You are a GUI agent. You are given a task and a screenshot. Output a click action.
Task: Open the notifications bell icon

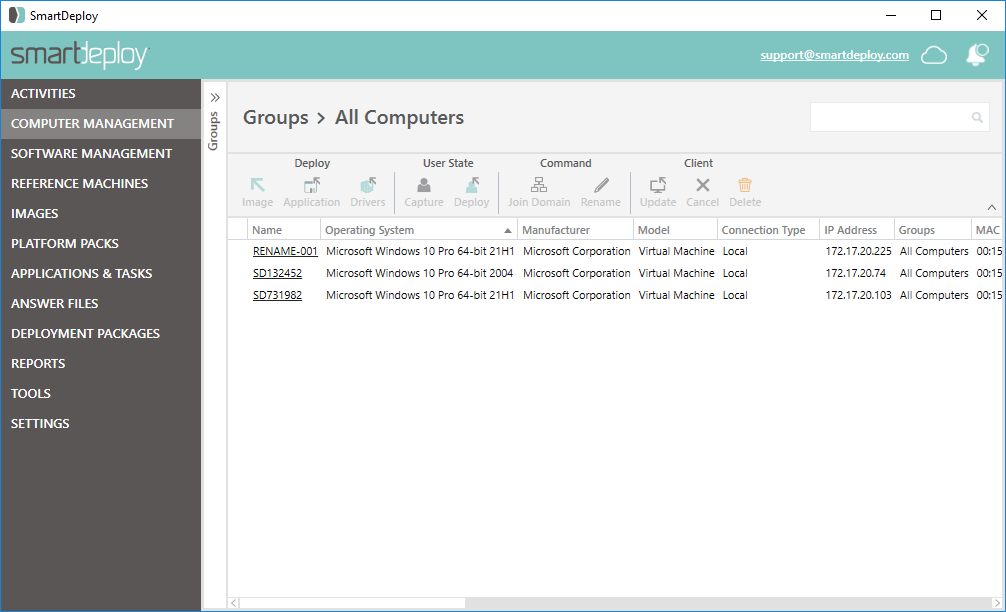[x=976, y=55]
